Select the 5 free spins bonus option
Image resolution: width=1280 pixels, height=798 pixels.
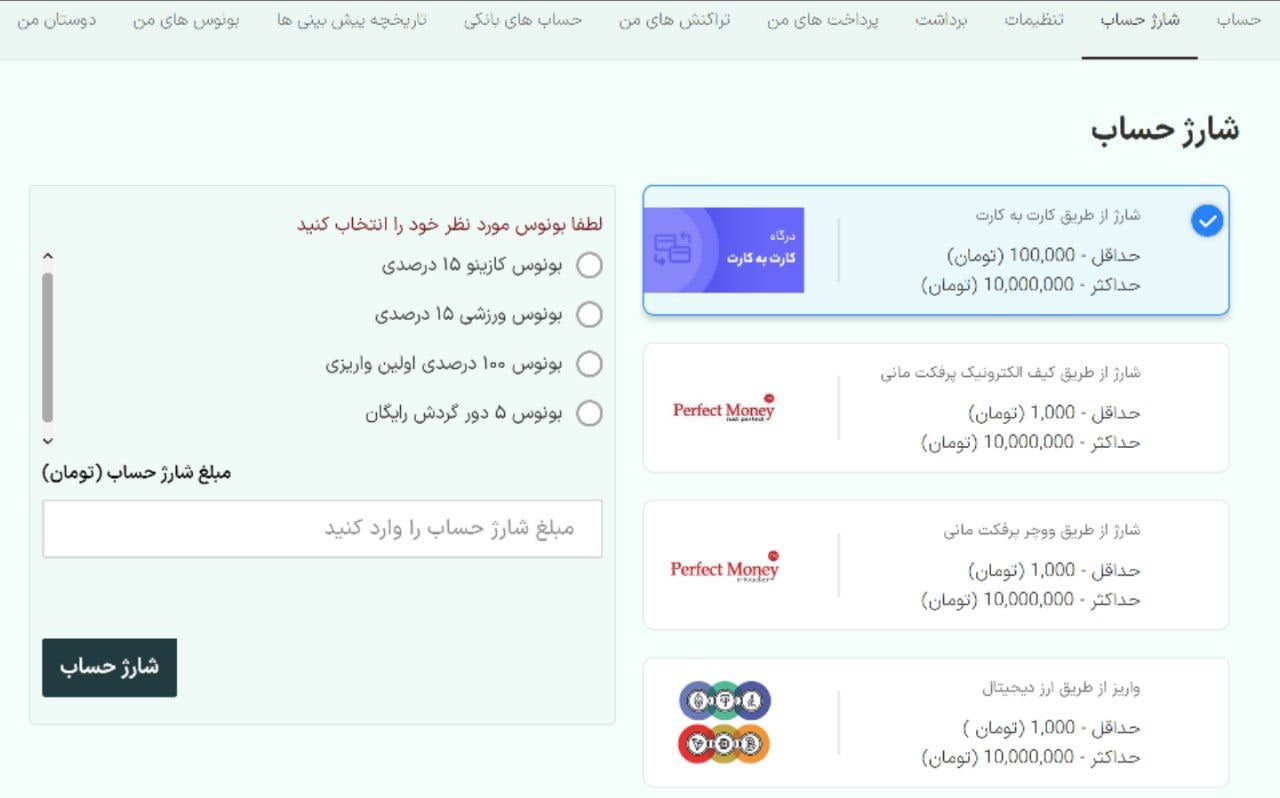tap(590, 413)
